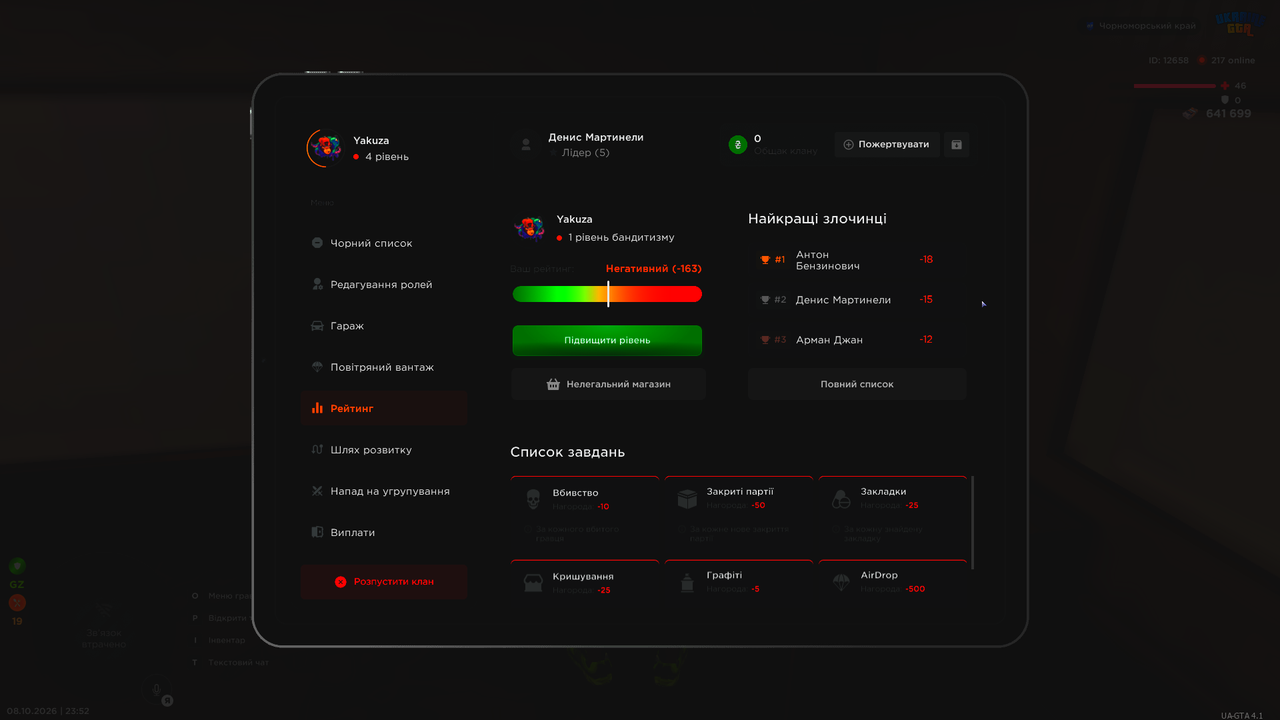This screenshot has height=720, width=1280.
Task: Select Арман Джан in ranking list
Action: click(x=829, y=340)
